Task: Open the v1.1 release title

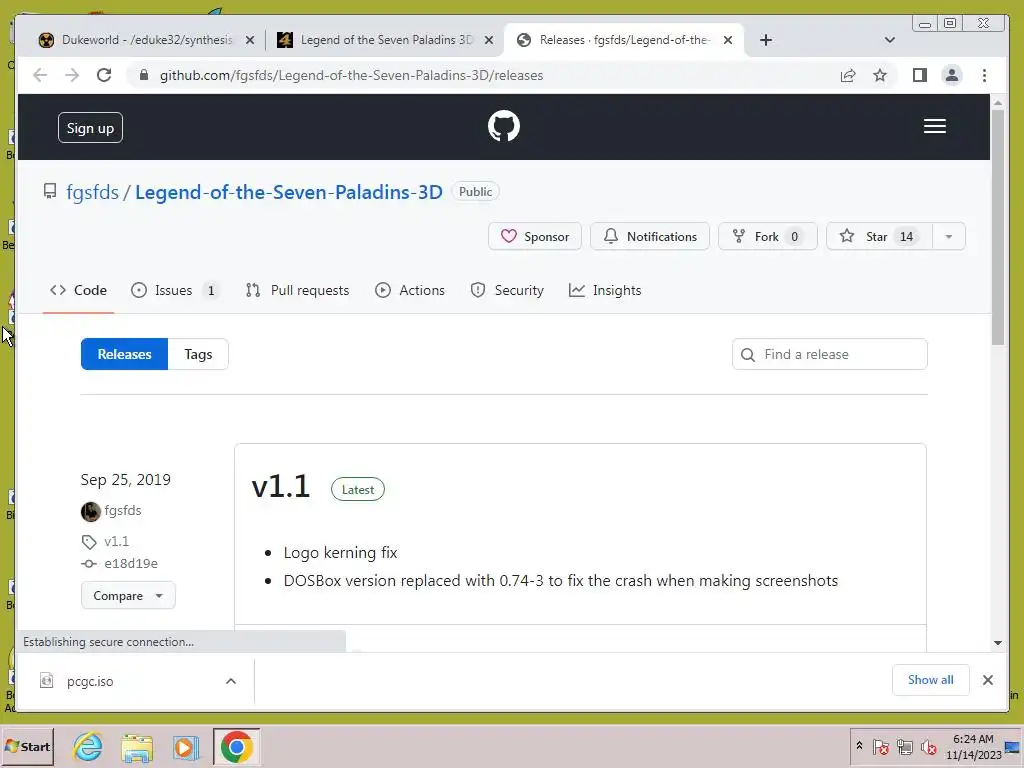Action: pos(281,487)
